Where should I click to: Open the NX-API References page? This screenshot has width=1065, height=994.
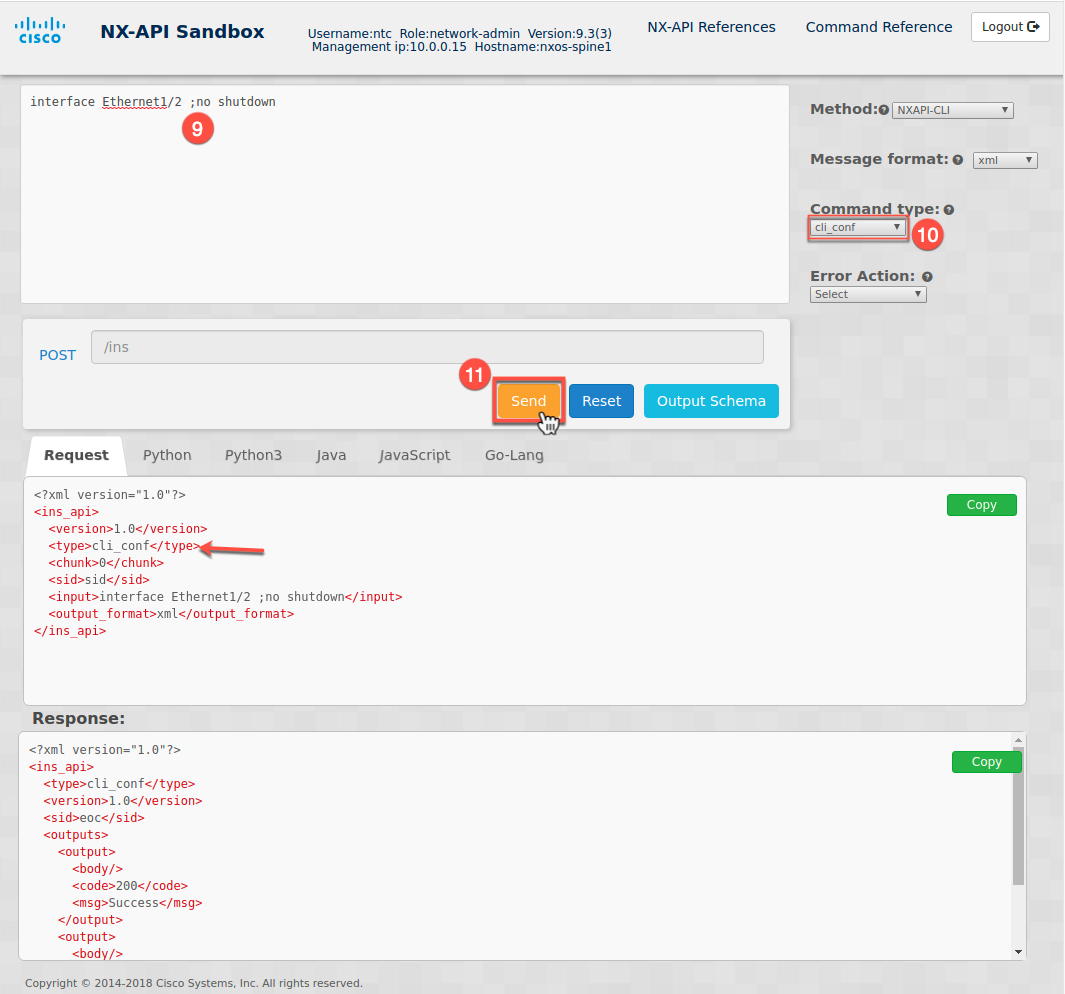point(711,27)
